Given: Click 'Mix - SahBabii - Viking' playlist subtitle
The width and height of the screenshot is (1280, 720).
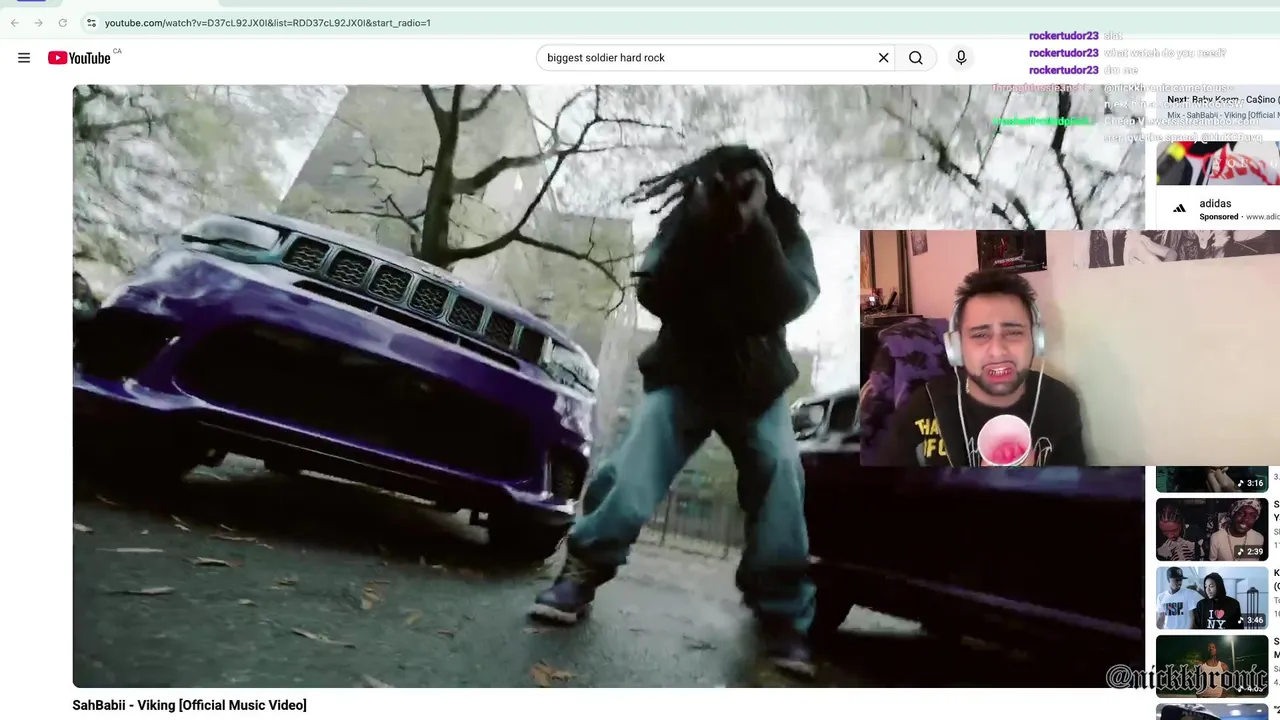Looking at the screenshot, I should tap(1223, 115).
